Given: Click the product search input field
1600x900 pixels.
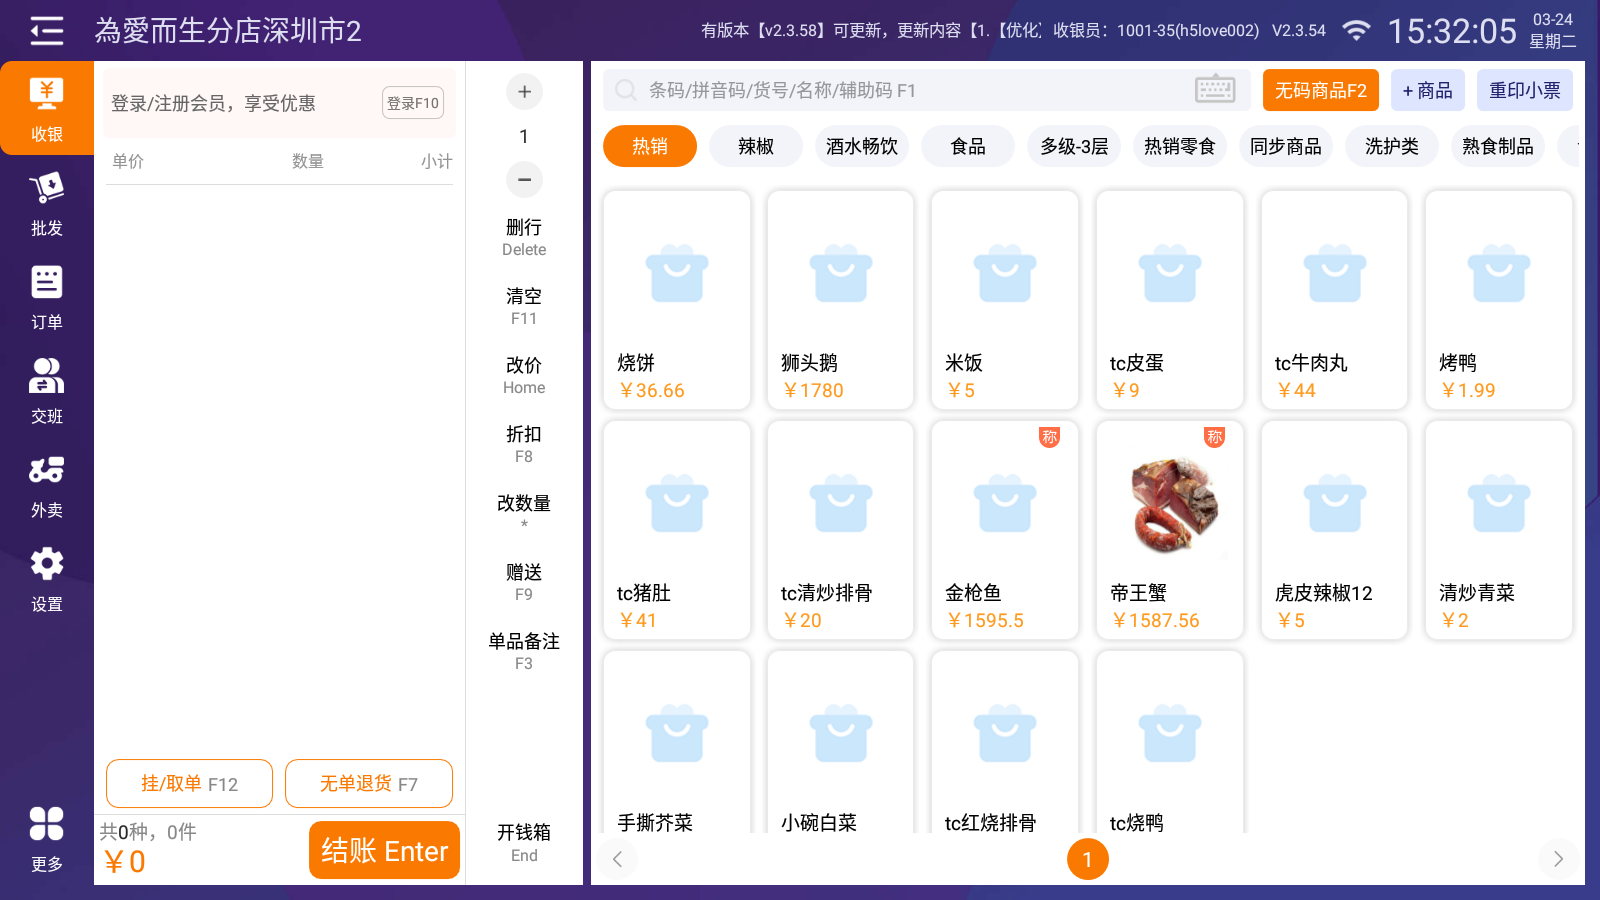Looking at the screenshot, I should (x=900, y=90).
